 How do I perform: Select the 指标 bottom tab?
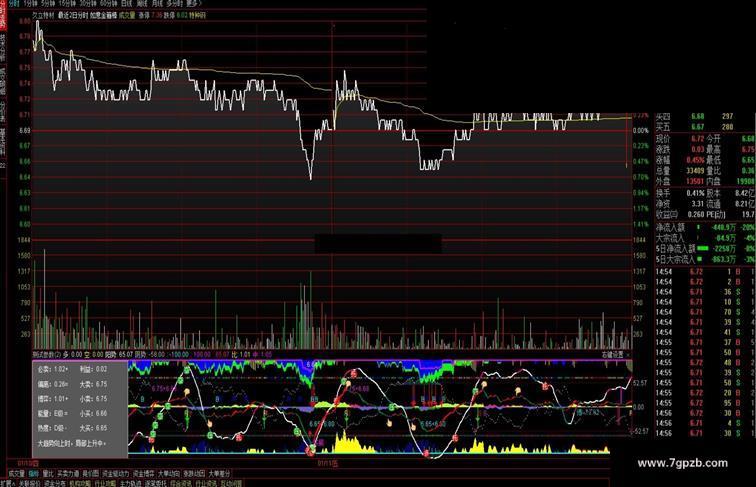pos(34,474)
